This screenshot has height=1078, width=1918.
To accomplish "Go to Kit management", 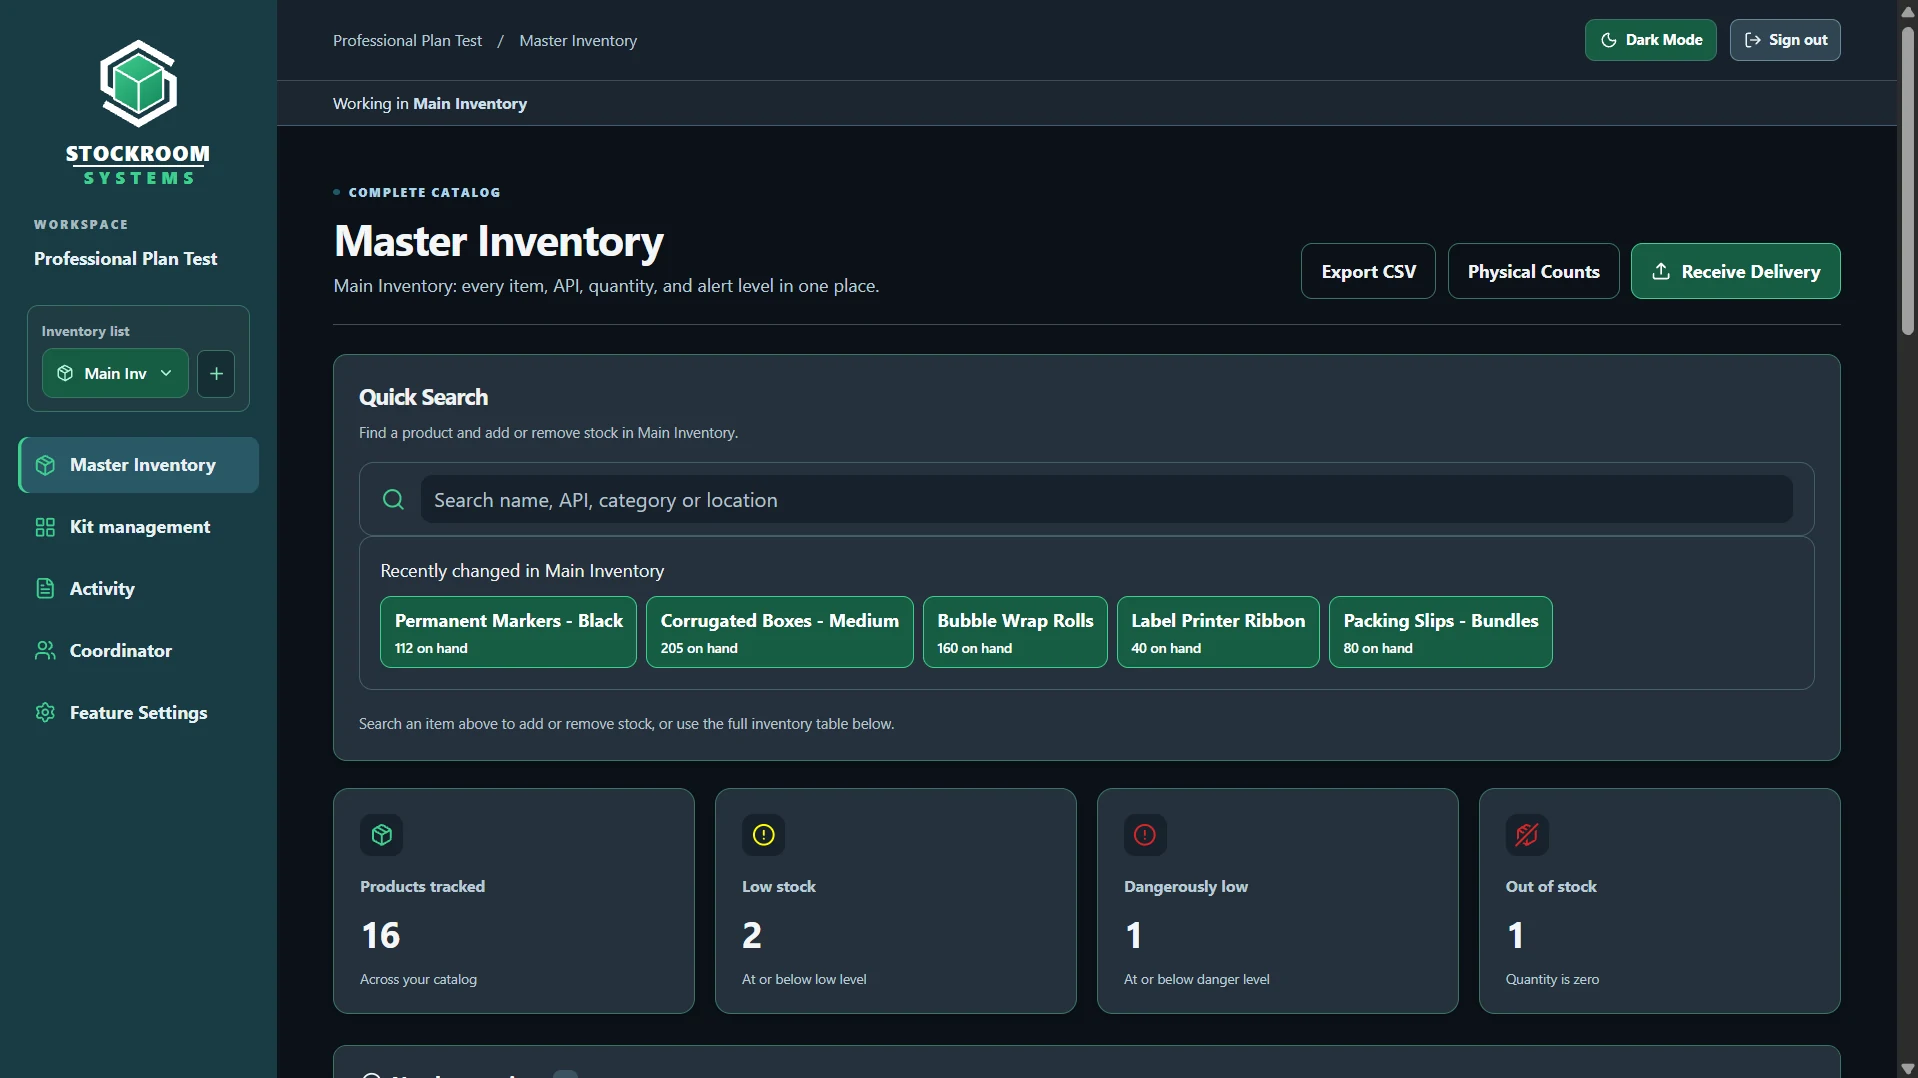I will [139, 527].
